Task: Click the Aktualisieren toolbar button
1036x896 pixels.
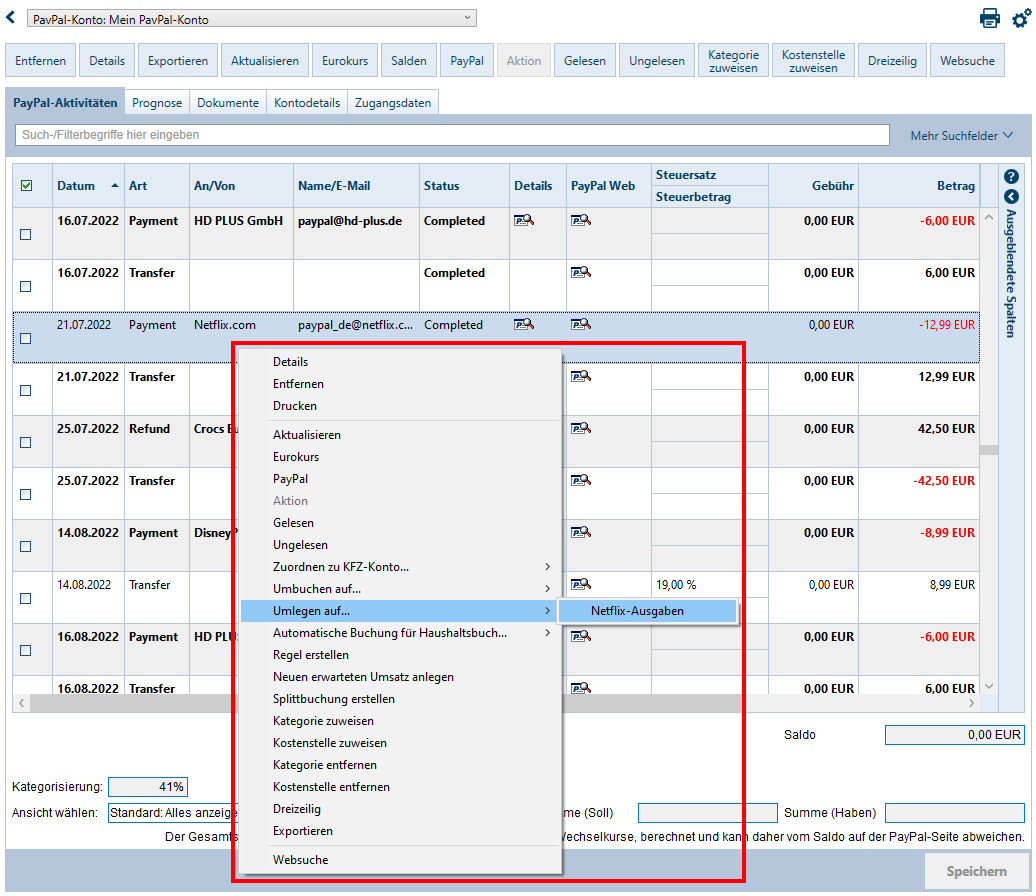Action: pos(265,61)
